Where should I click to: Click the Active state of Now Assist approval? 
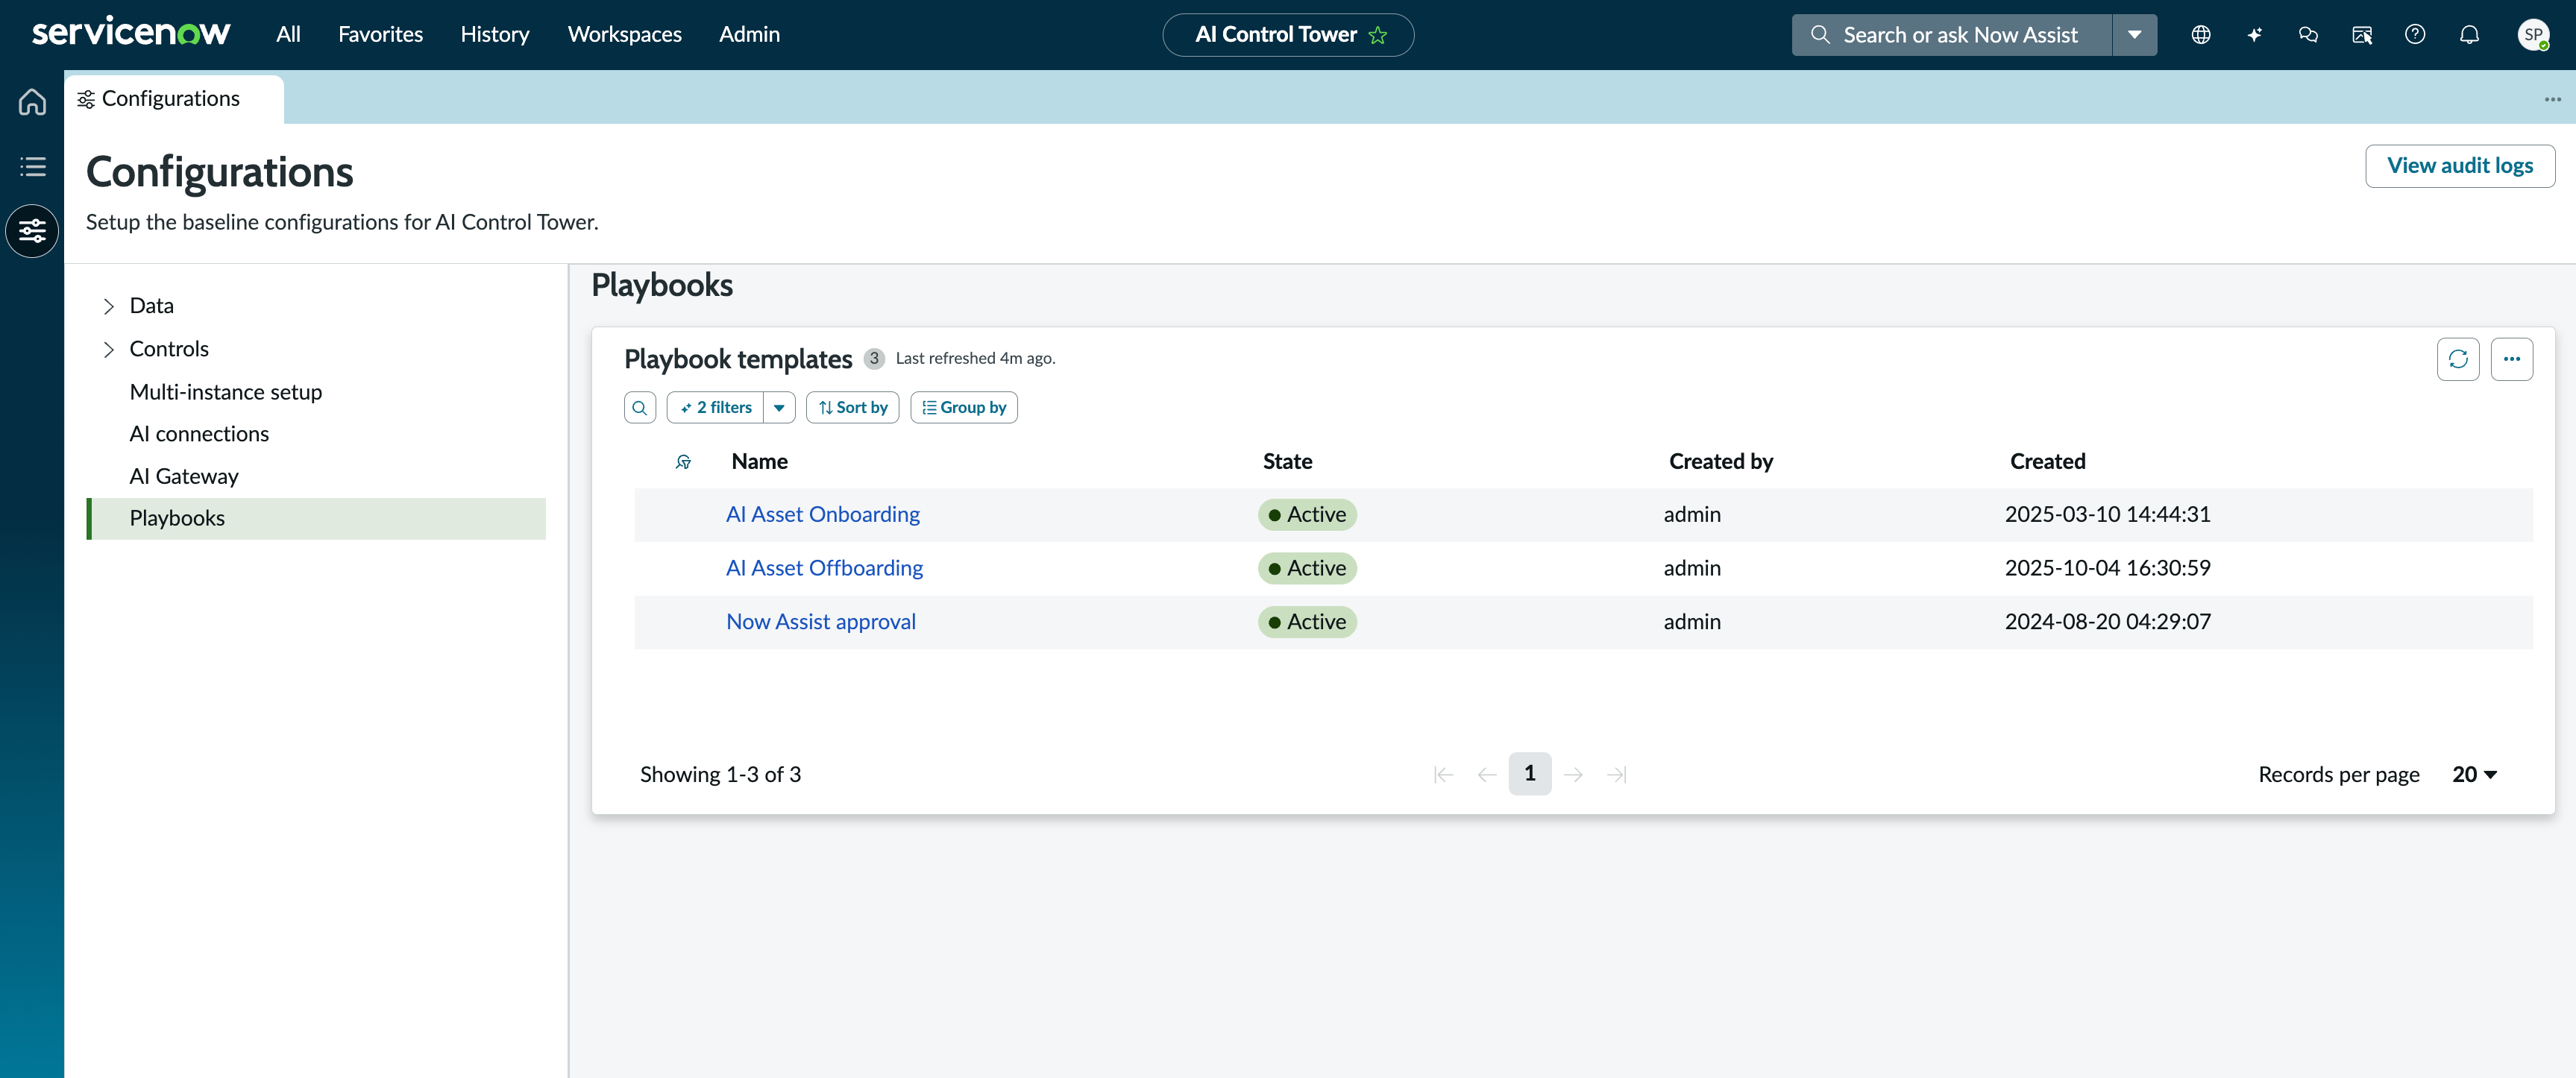1307,622
